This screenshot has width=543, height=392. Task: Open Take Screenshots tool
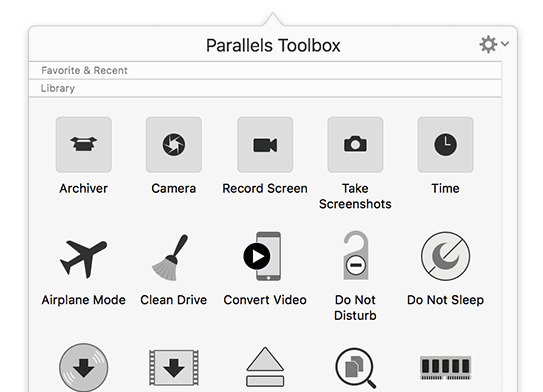[355, 144]
